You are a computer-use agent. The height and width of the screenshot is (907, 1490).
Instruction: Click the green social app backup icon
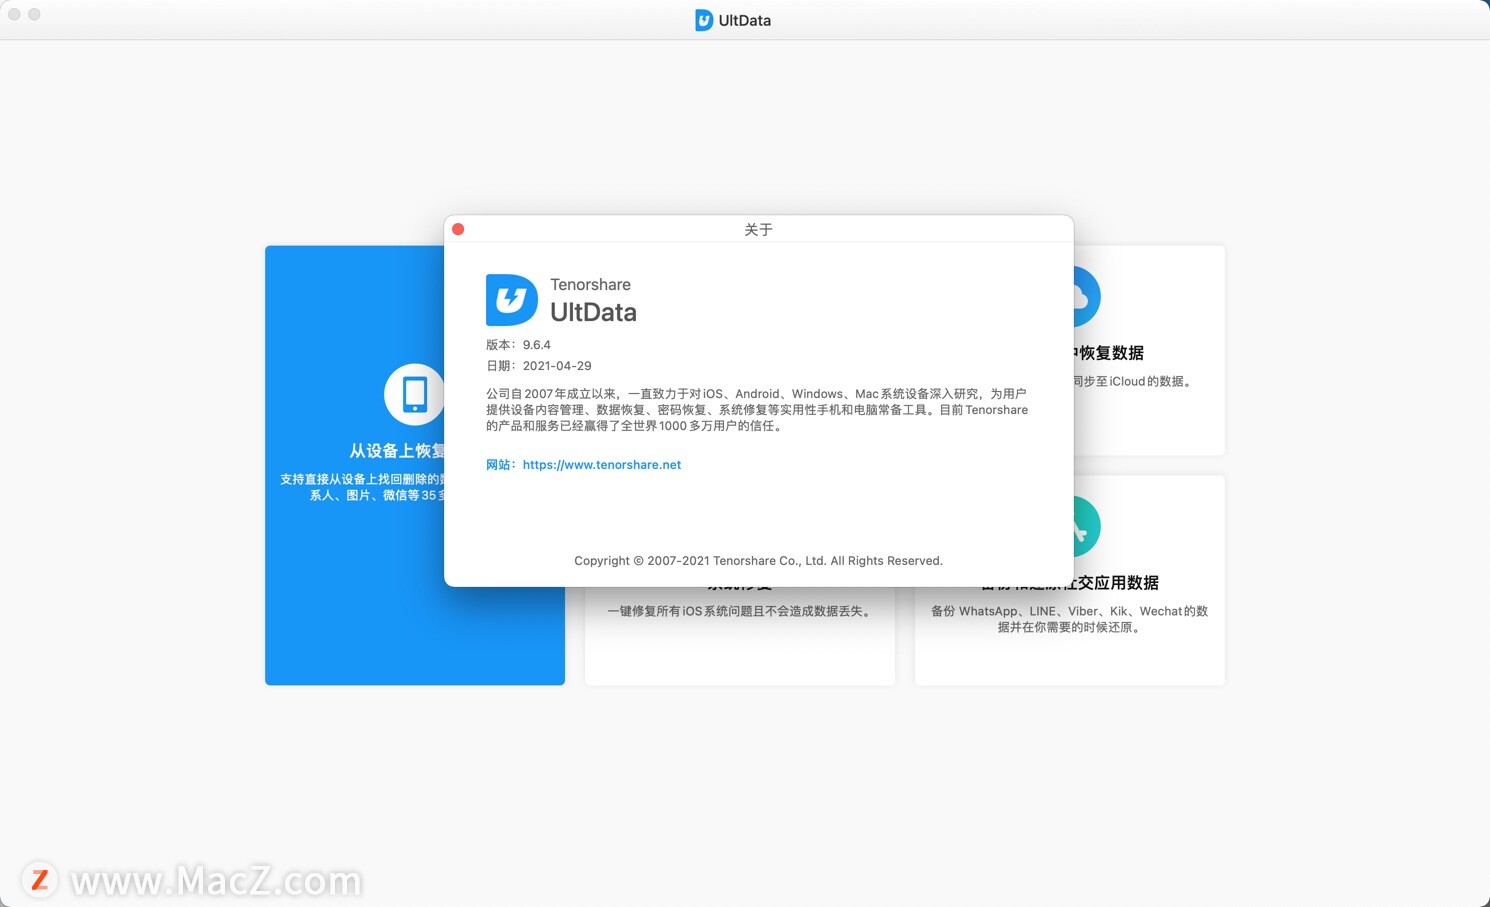[1087, 526]
